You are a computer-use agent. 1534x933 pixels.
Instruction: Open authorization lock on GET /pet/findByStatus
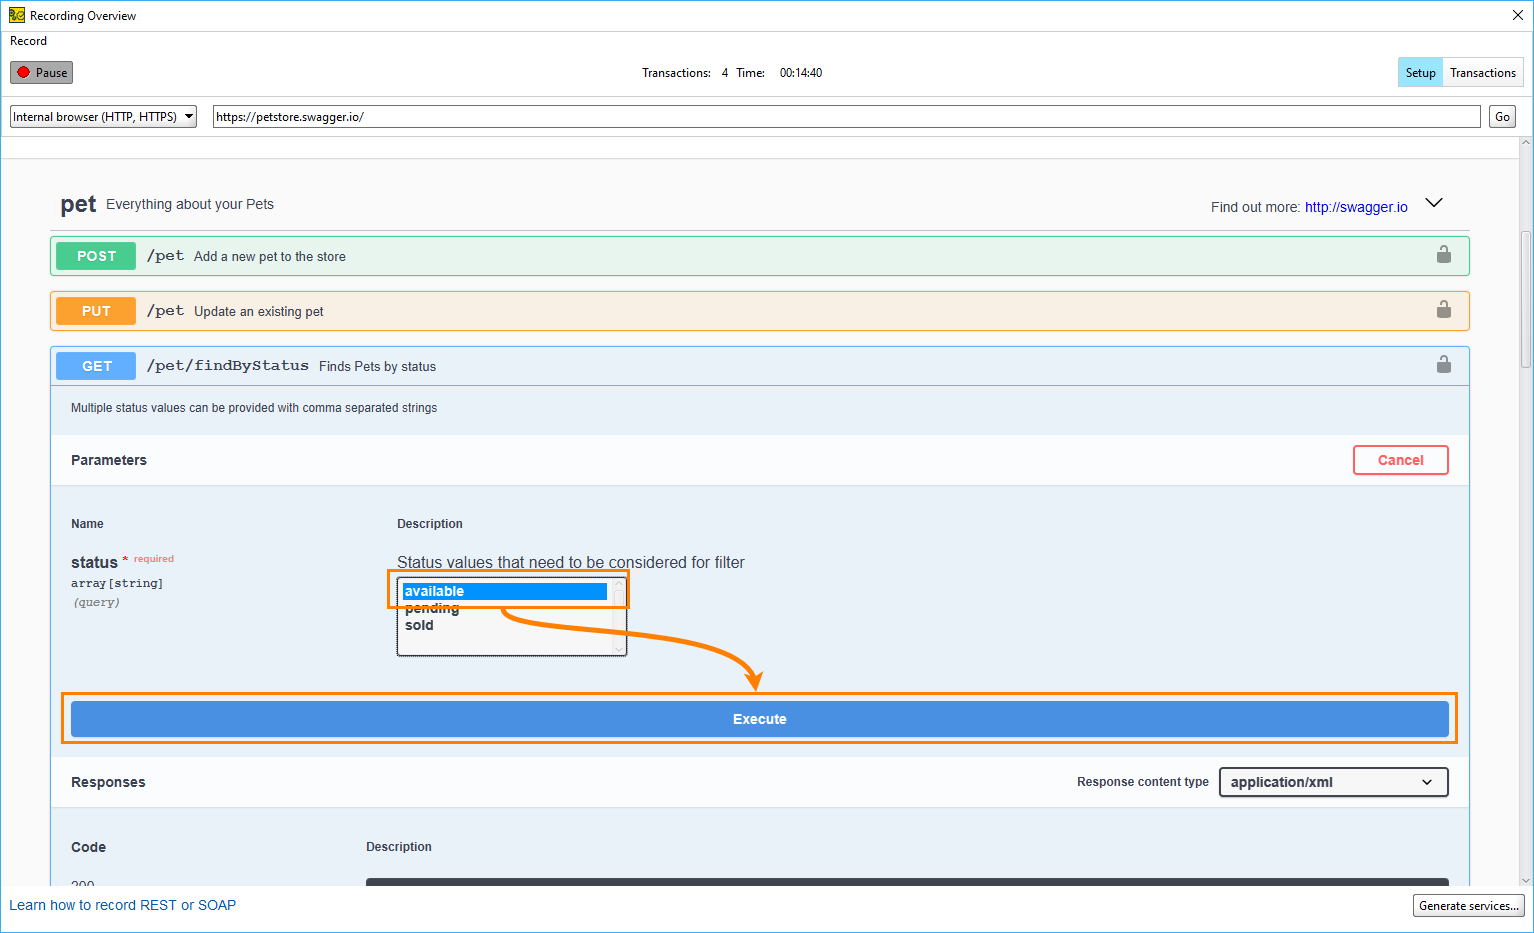coord(1443,364)
